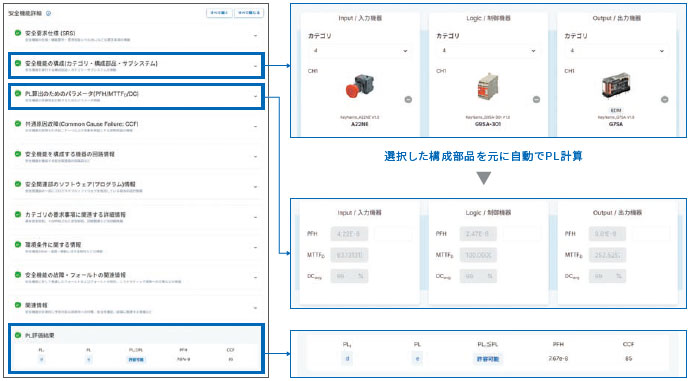The height and width of the screenshot is (381, 690).
Task: Click green status icon of カテゴリの要求事項 row
Action: [18, 214]
